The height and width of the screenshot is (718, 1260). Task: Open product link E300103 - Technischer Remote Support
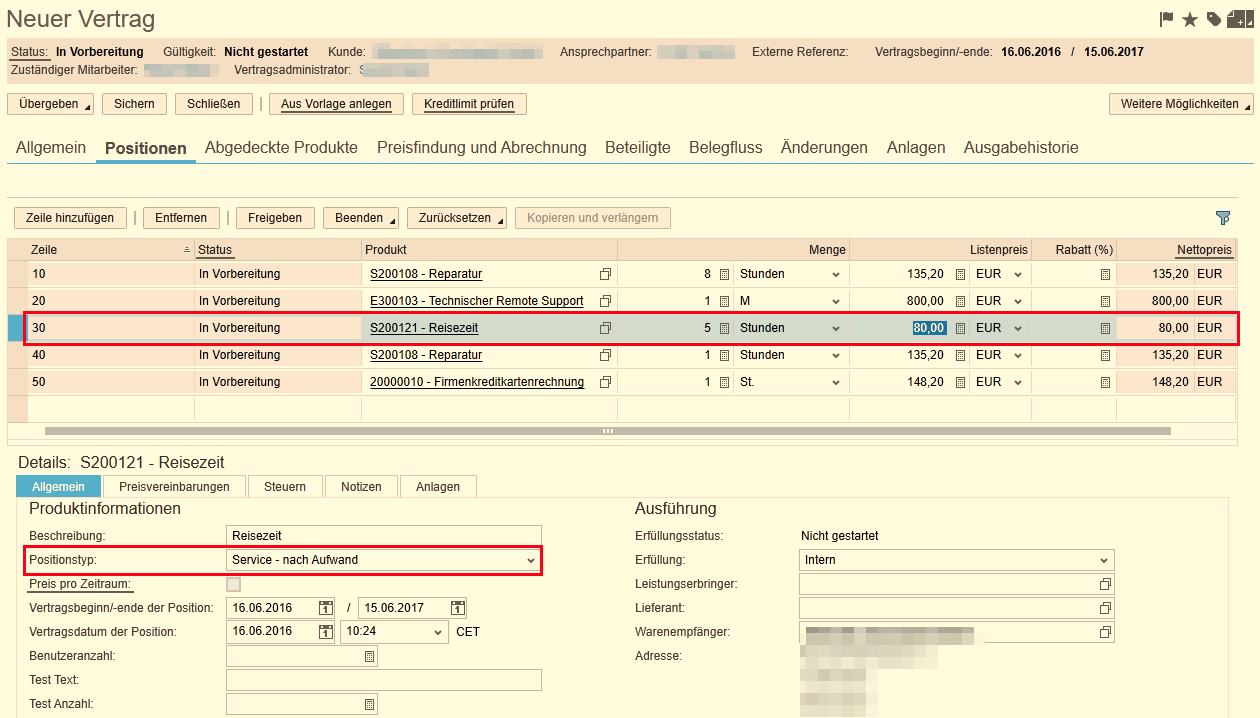pos(476,301)
